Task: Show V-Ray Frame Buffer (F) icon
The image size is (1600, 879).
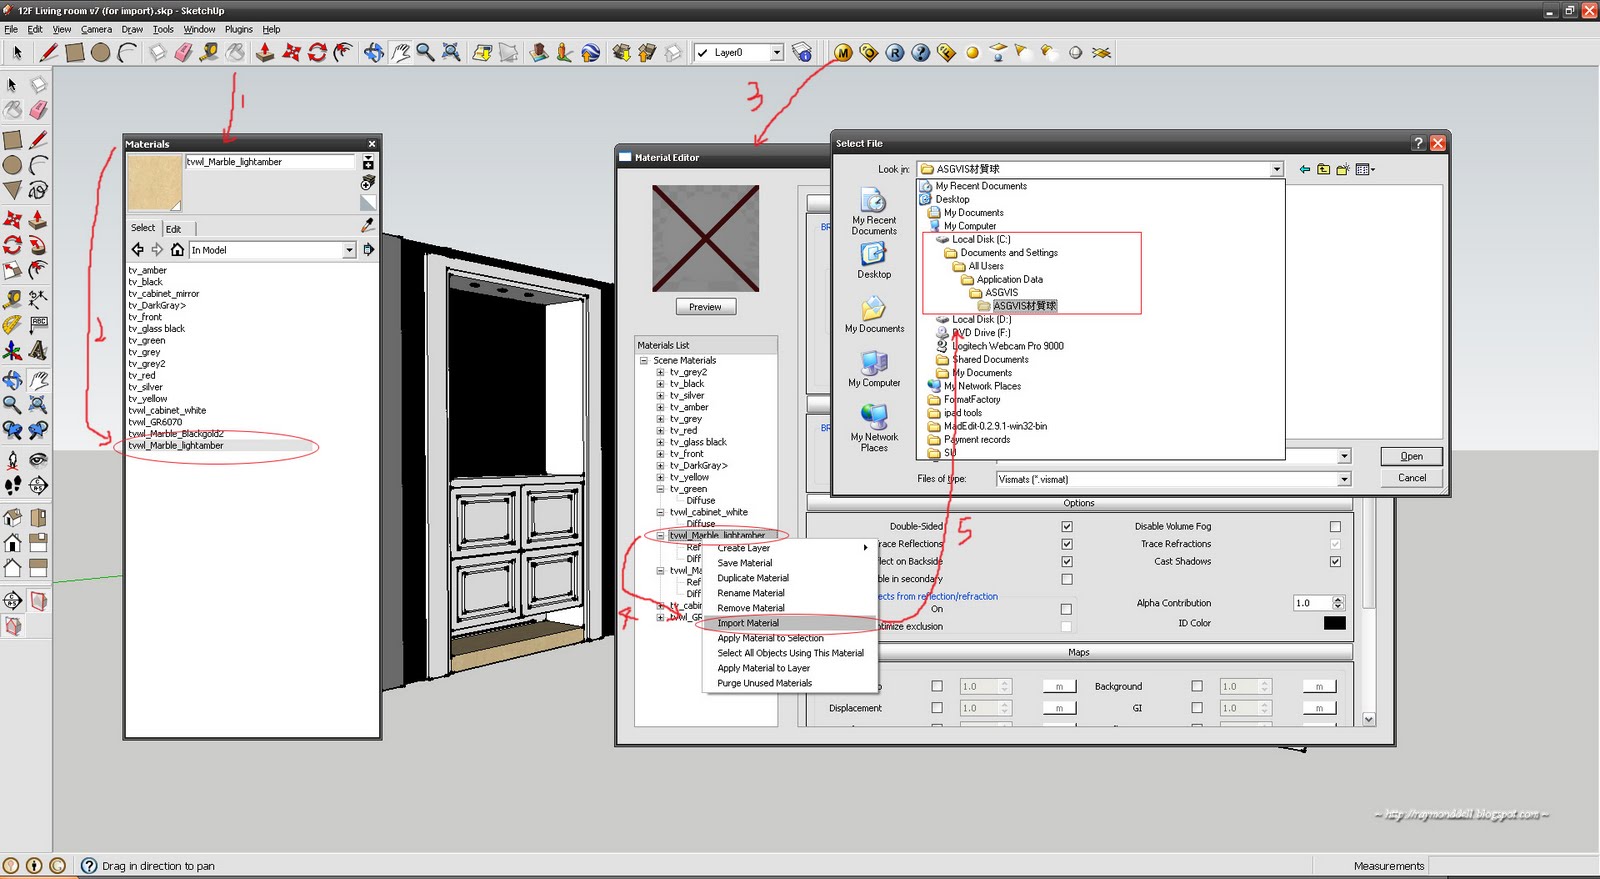Action: [x=947, y=52]
